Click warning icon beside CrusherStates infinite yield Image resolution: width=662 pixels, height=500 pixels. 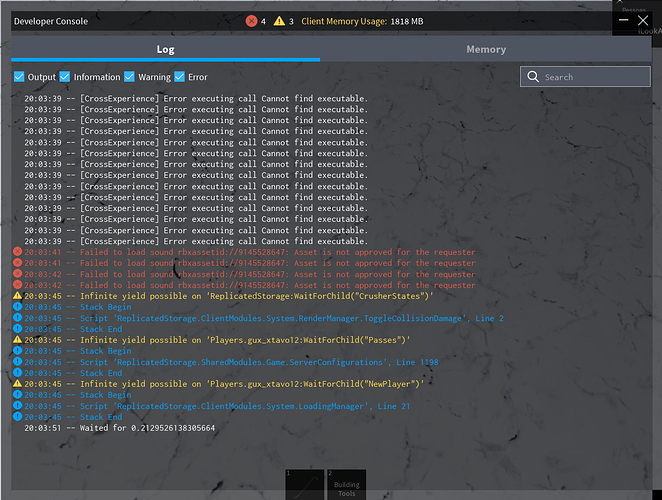[17, 296]
